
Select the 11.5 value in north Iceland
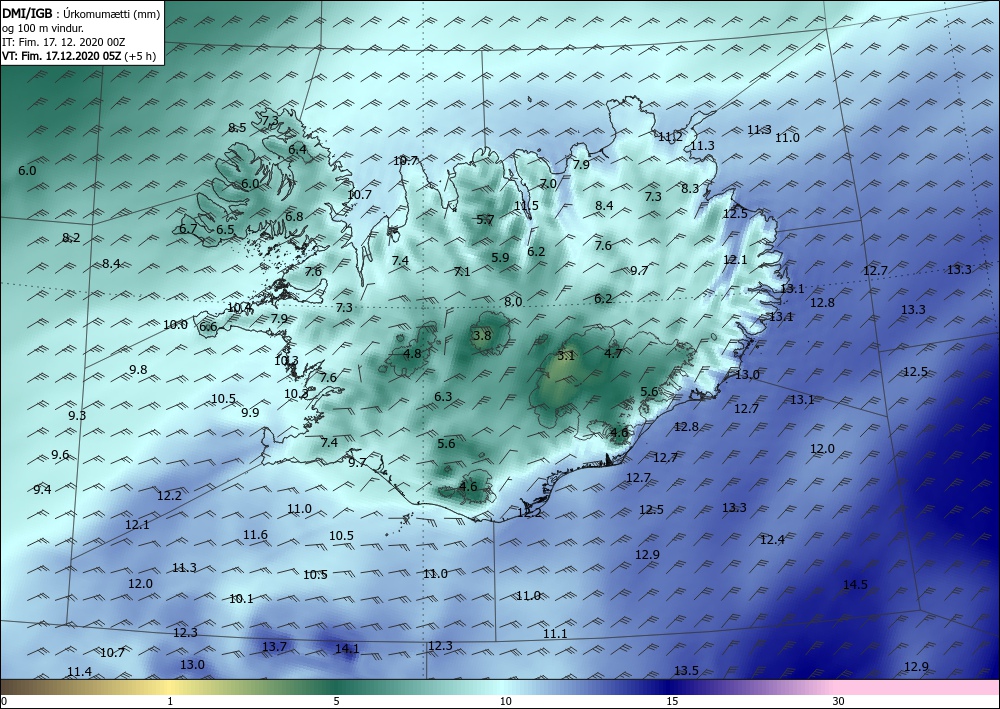click(x=526, y=205)
